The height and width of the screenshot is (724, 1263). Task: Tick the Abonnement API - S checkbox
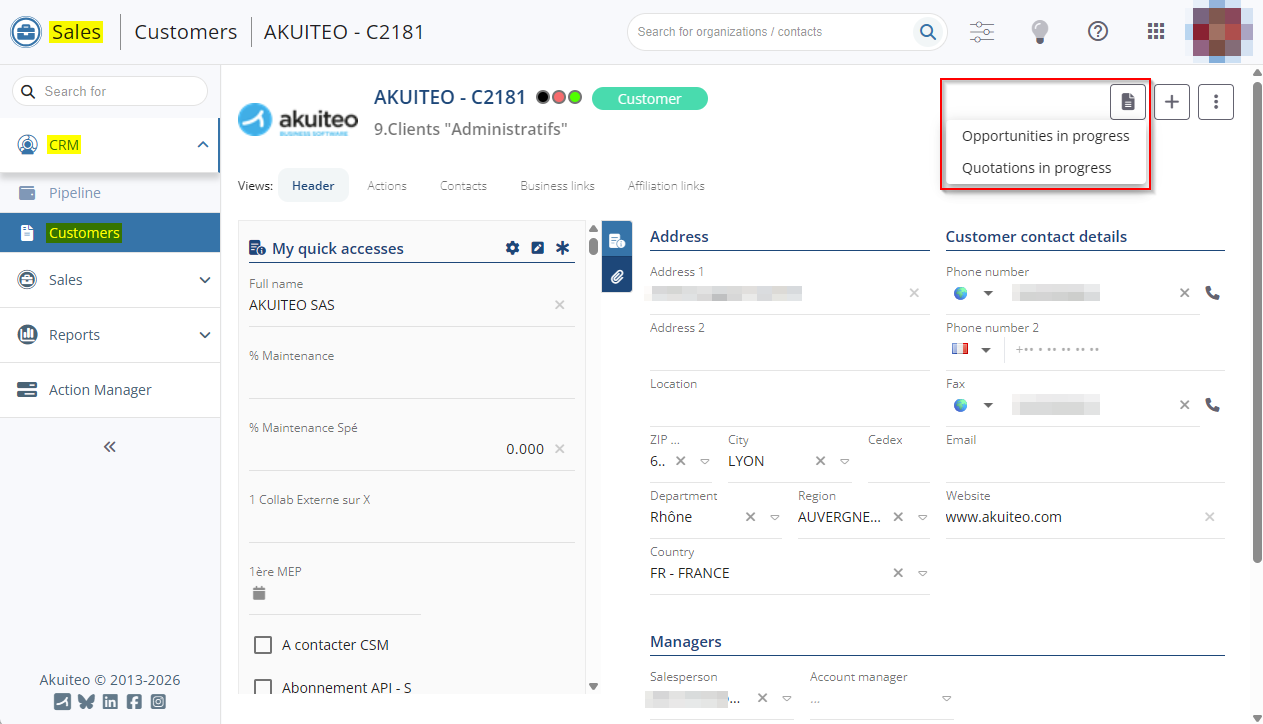pos(263,687)
